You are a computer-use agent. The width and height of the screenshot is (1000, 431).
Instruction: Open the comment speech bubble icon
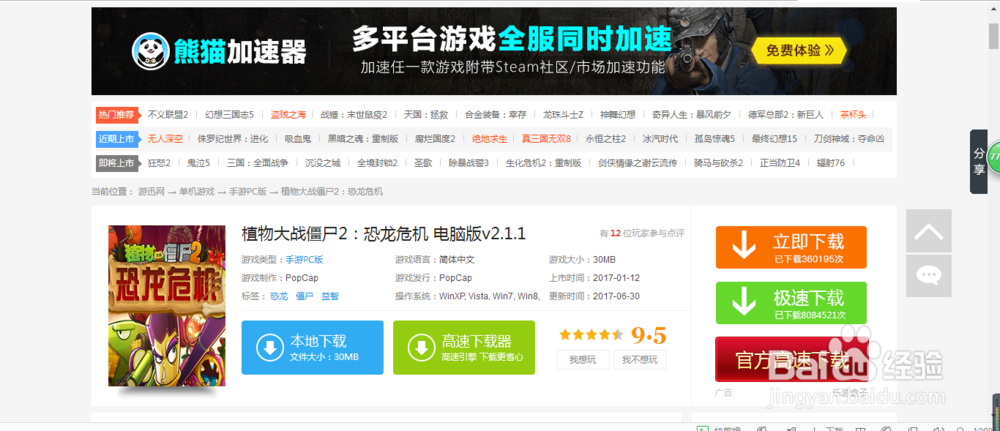[x=929, y=275]
